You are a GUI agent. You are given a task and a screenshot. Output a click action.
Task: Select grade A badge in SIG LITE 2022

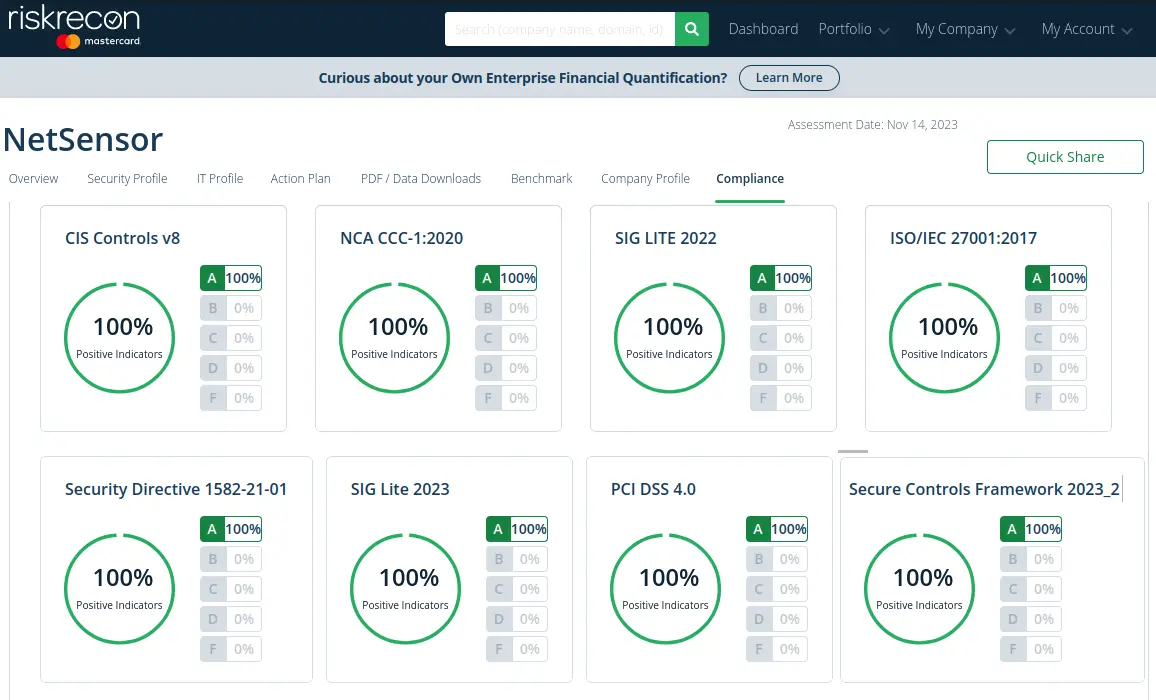coord(781,278)
